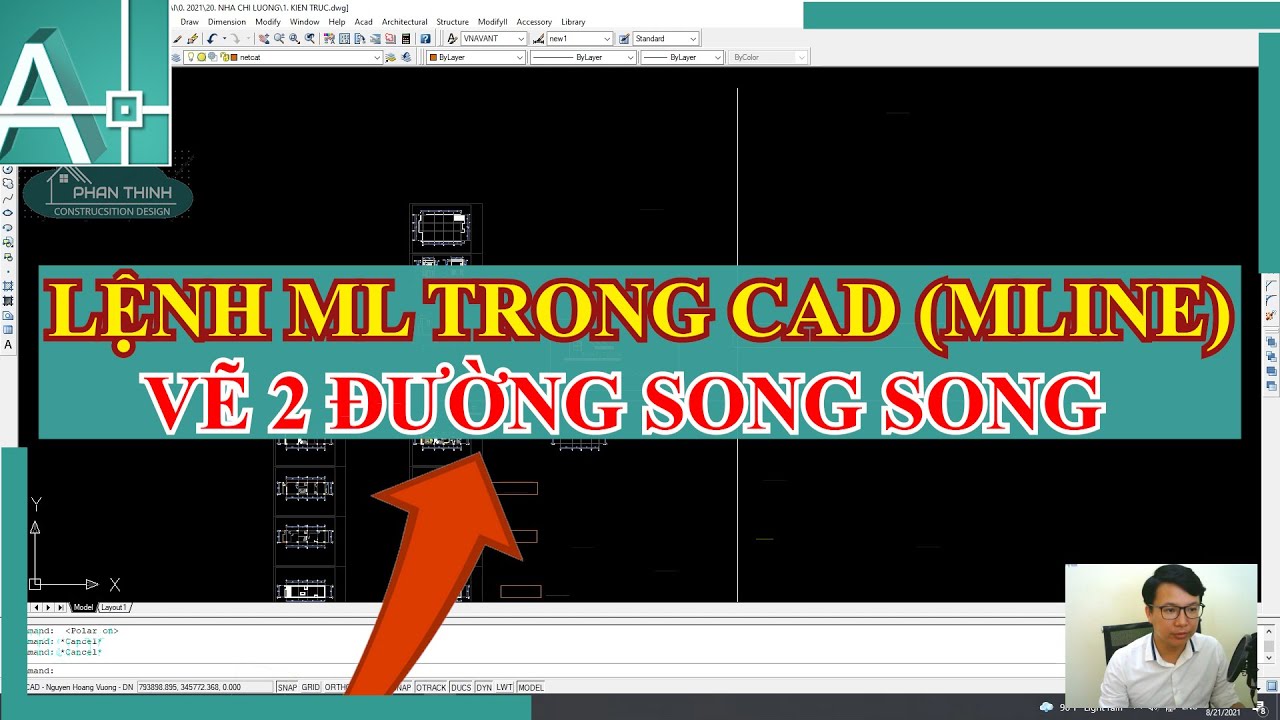Toggle OTRACK object snap tracking
Screen dimensions: 1280x720
pyautogui.click(x=431, y=687)
